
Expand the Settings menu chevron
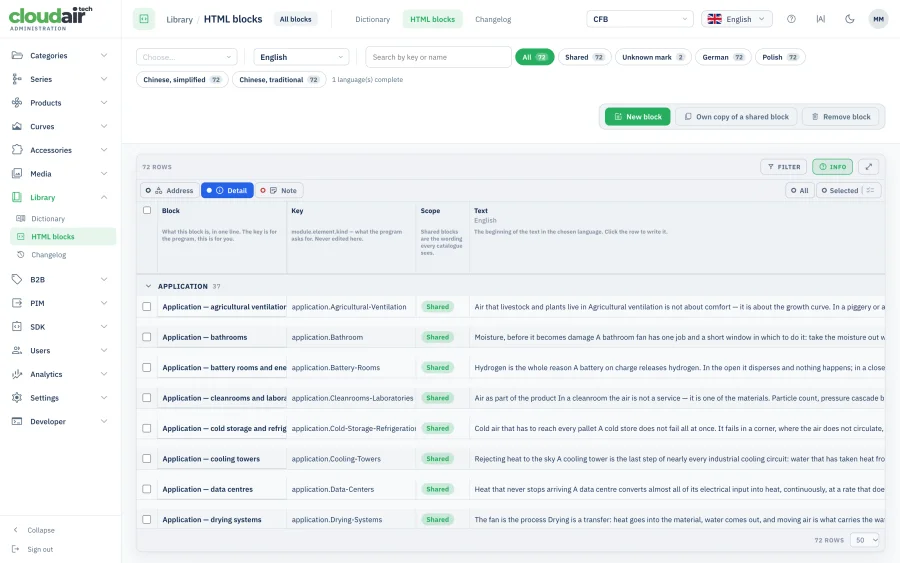[104, 398]
